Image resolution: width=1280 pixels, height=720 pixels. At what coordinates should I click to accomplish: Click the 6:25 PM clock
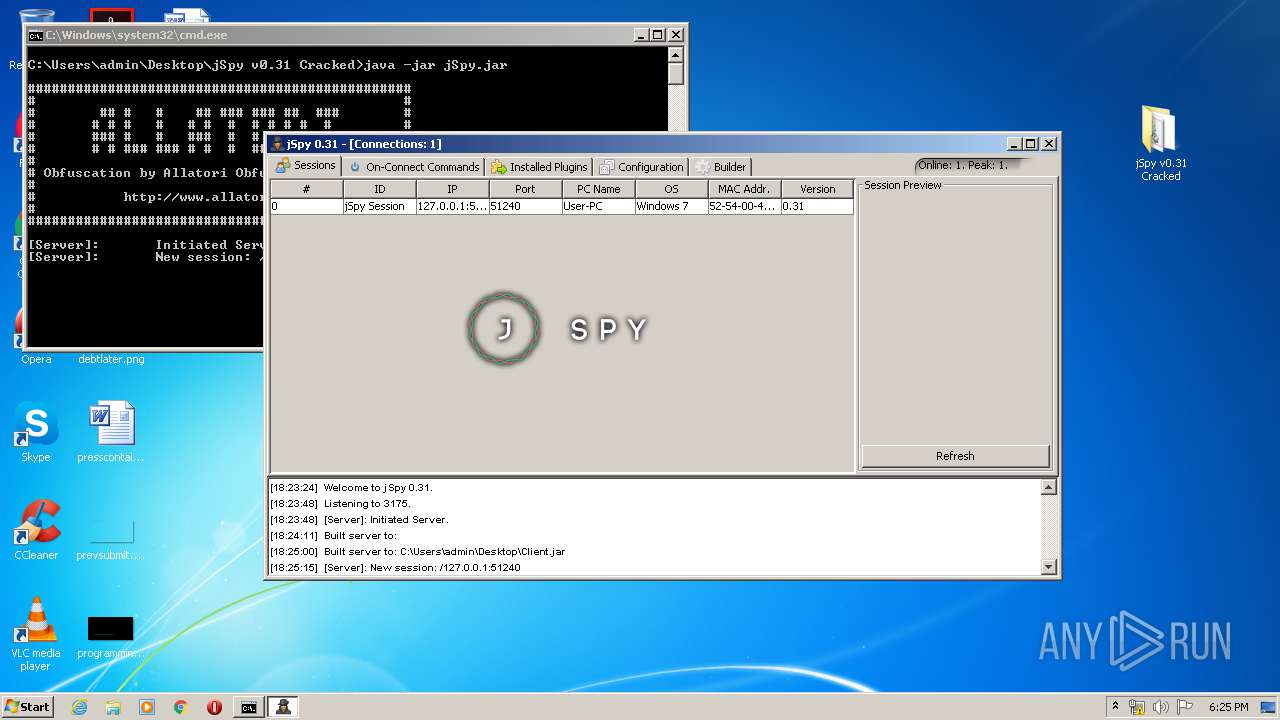click(1228, 707)
